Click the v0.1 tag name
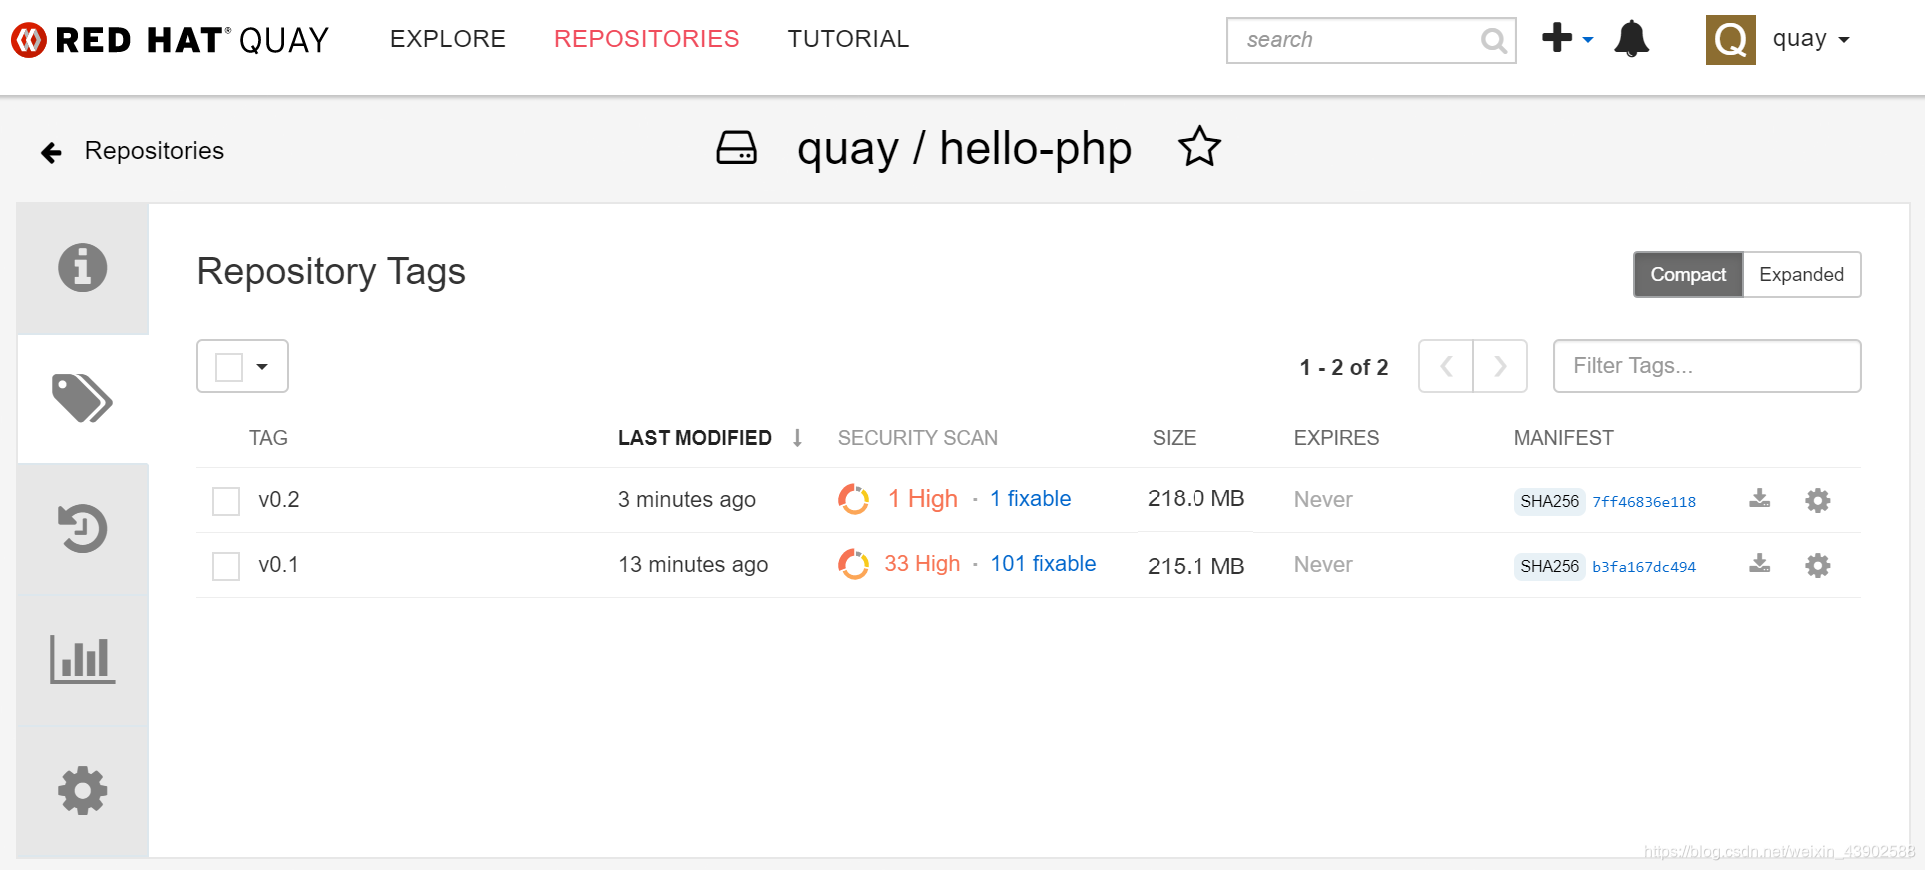Viewport: 1925px width, 870px height. 278,565
